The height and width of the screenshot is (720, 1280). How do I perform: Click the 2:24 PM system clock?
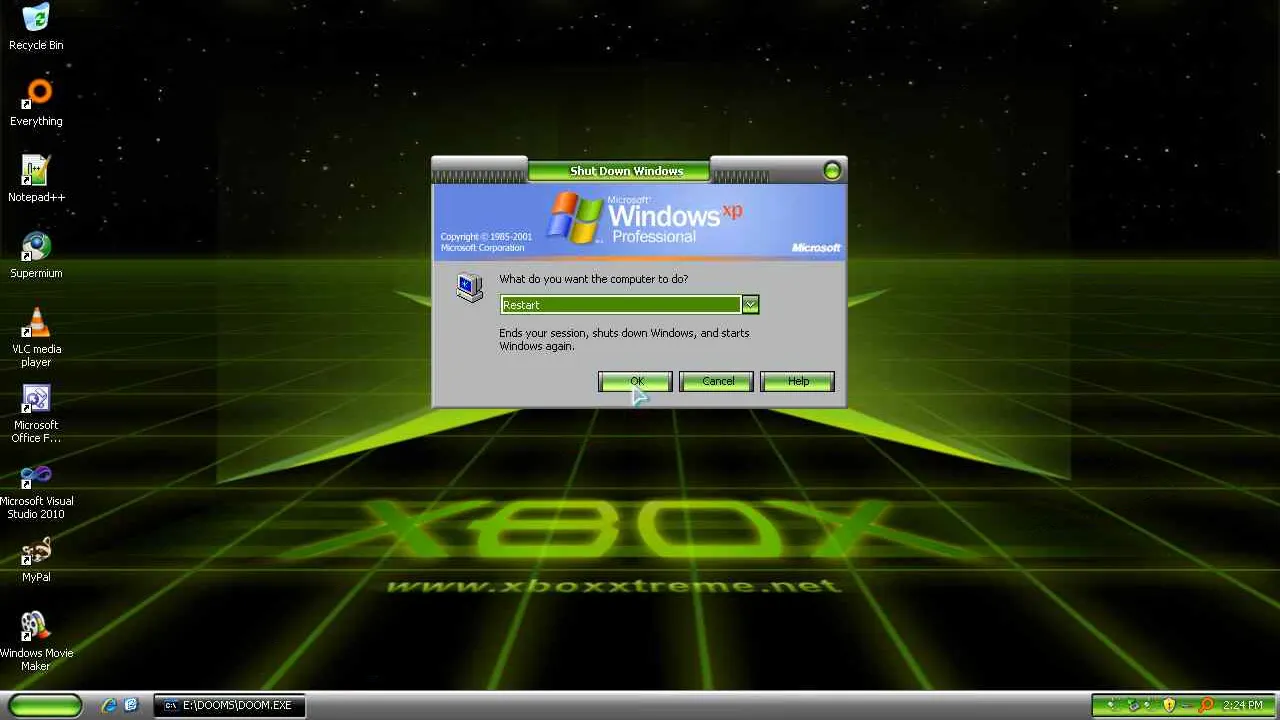click(x=1243, y=705)
